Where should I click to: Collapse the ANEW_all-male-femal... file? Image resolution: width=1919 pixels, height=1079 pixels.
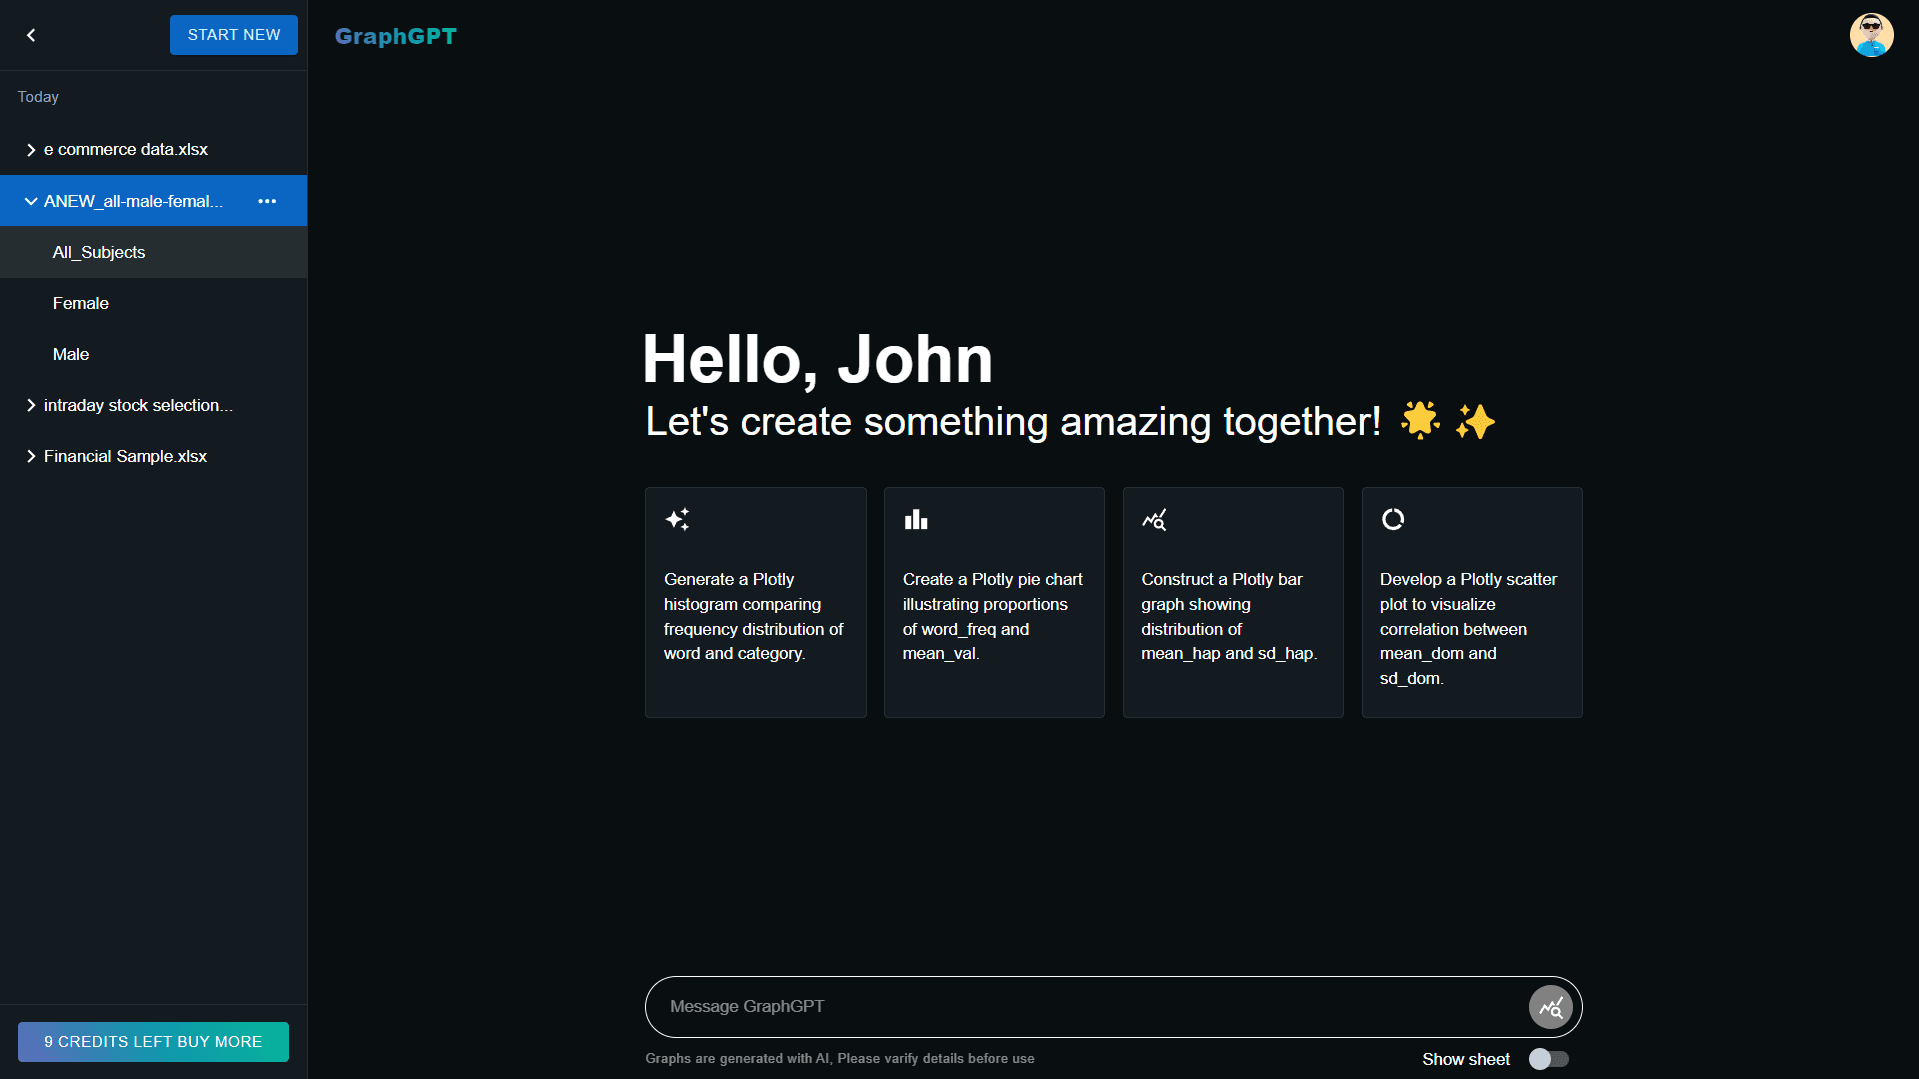(x=31, y=201)
